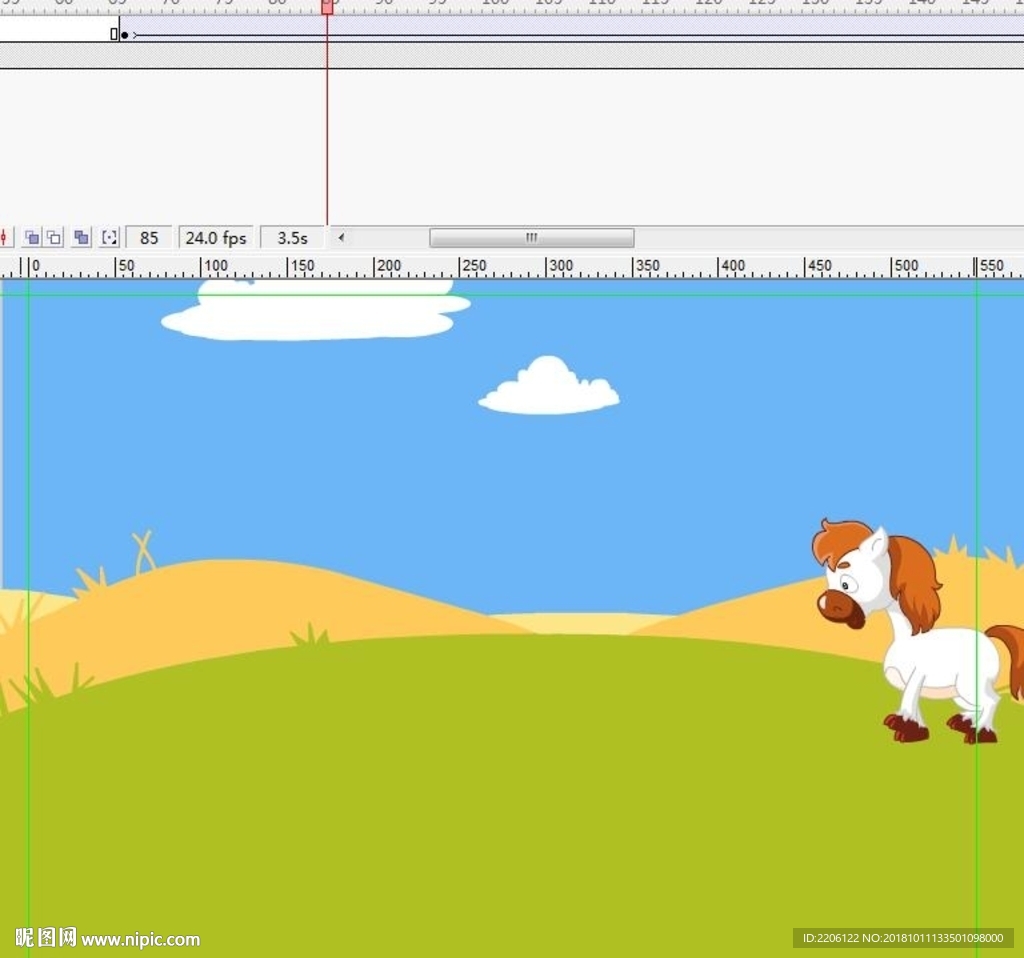Enable Edit Multiple Frames

(x=82, y=238)
